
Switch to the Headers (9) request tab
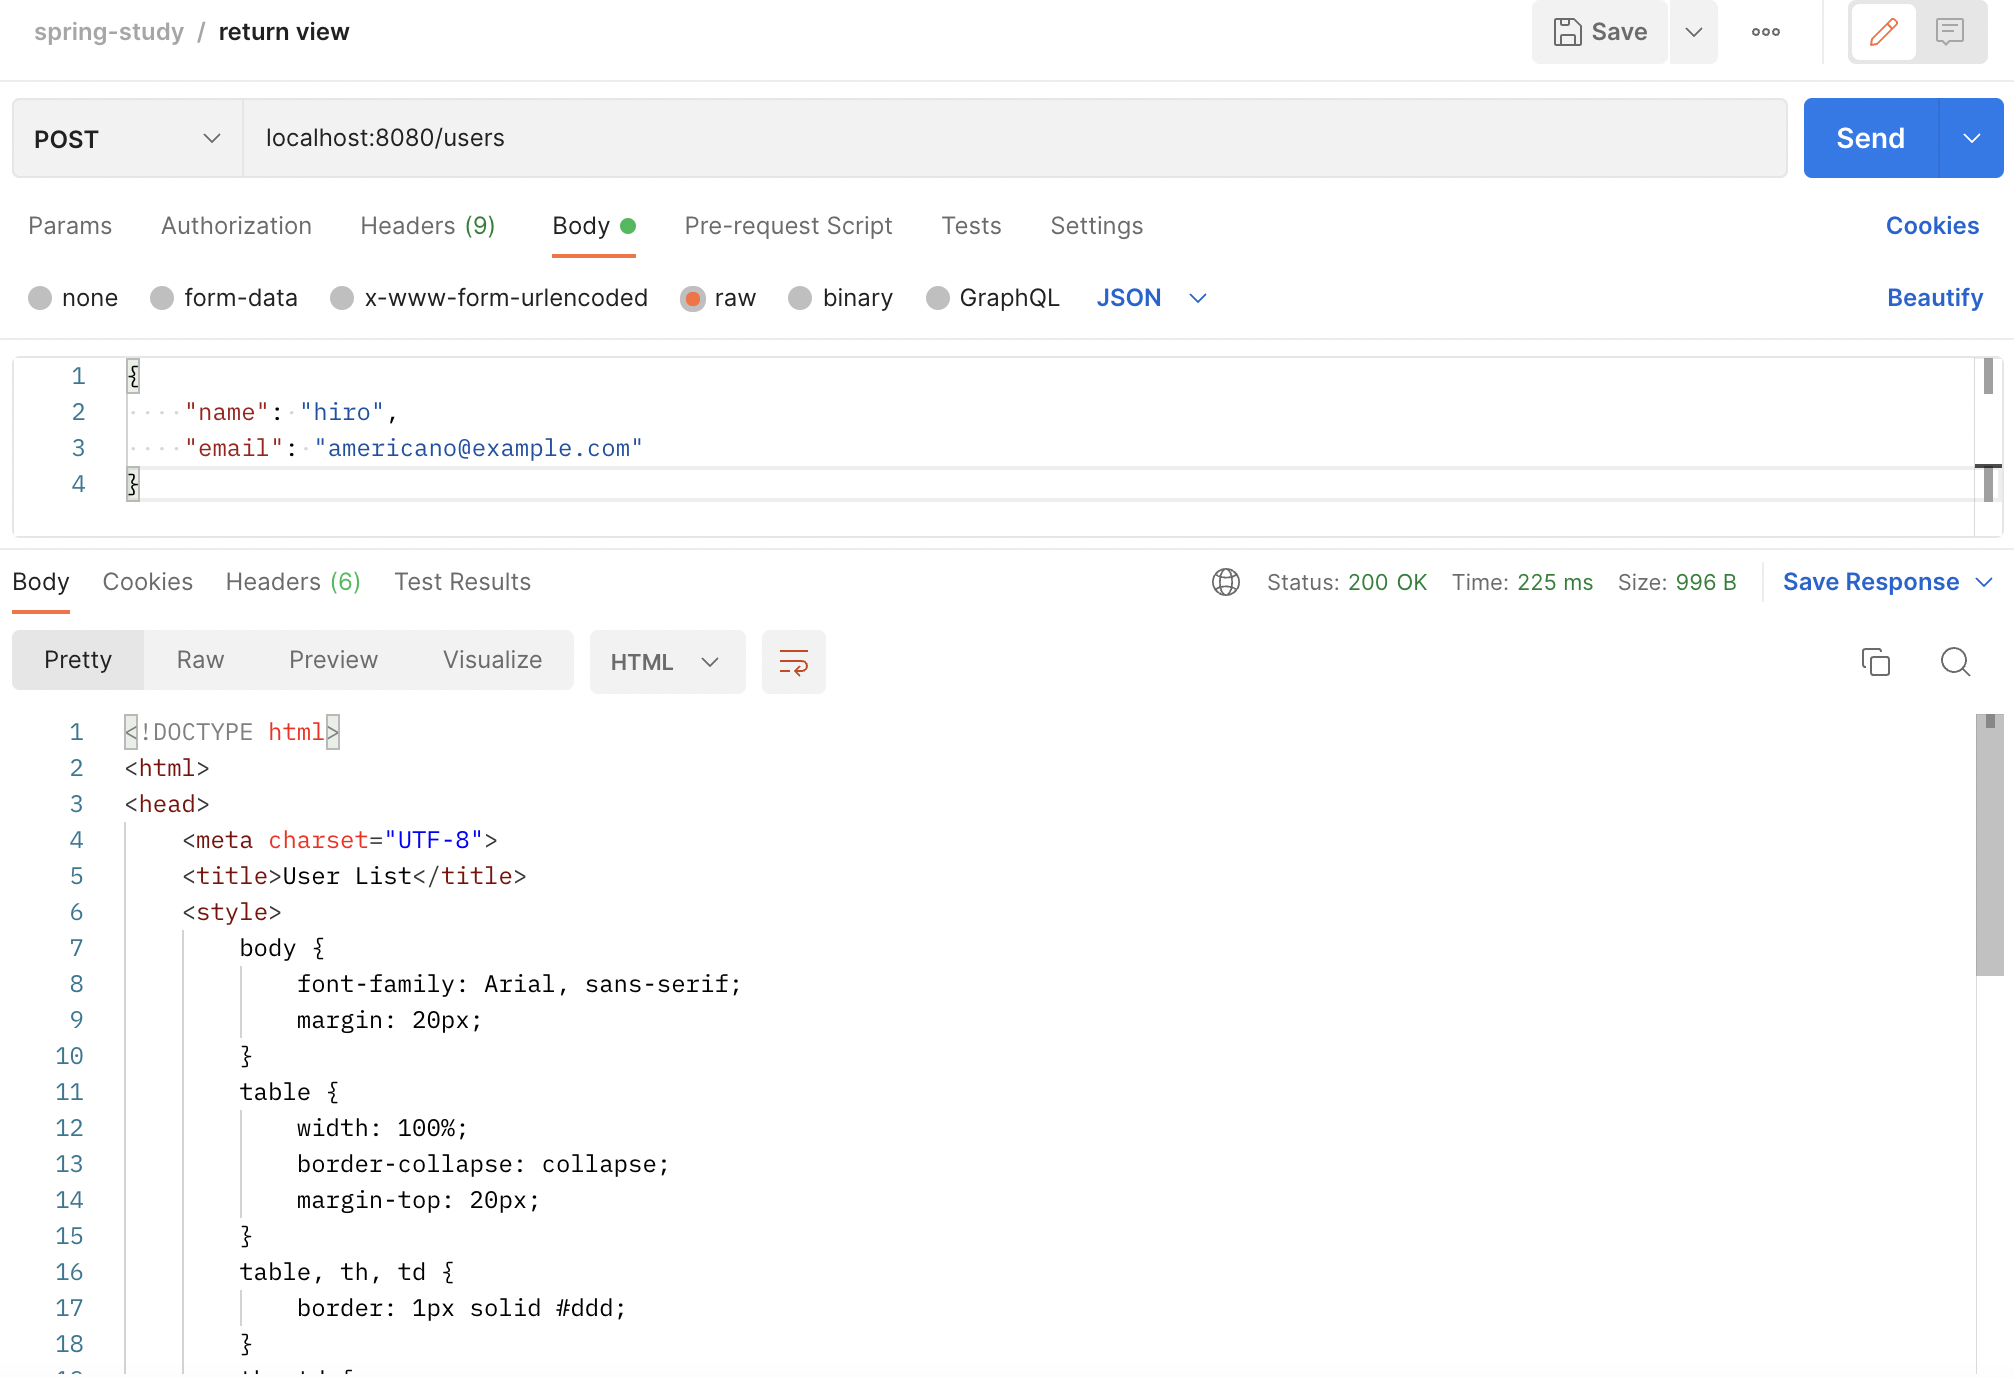[x=427, y=226]
